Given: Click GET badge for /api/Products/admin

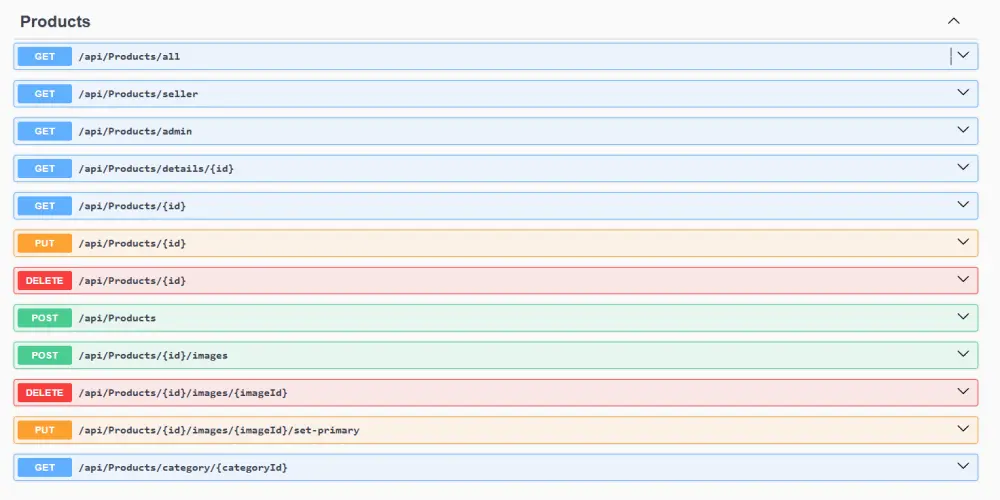Looking at the screenshot, I should click(45, 131).
